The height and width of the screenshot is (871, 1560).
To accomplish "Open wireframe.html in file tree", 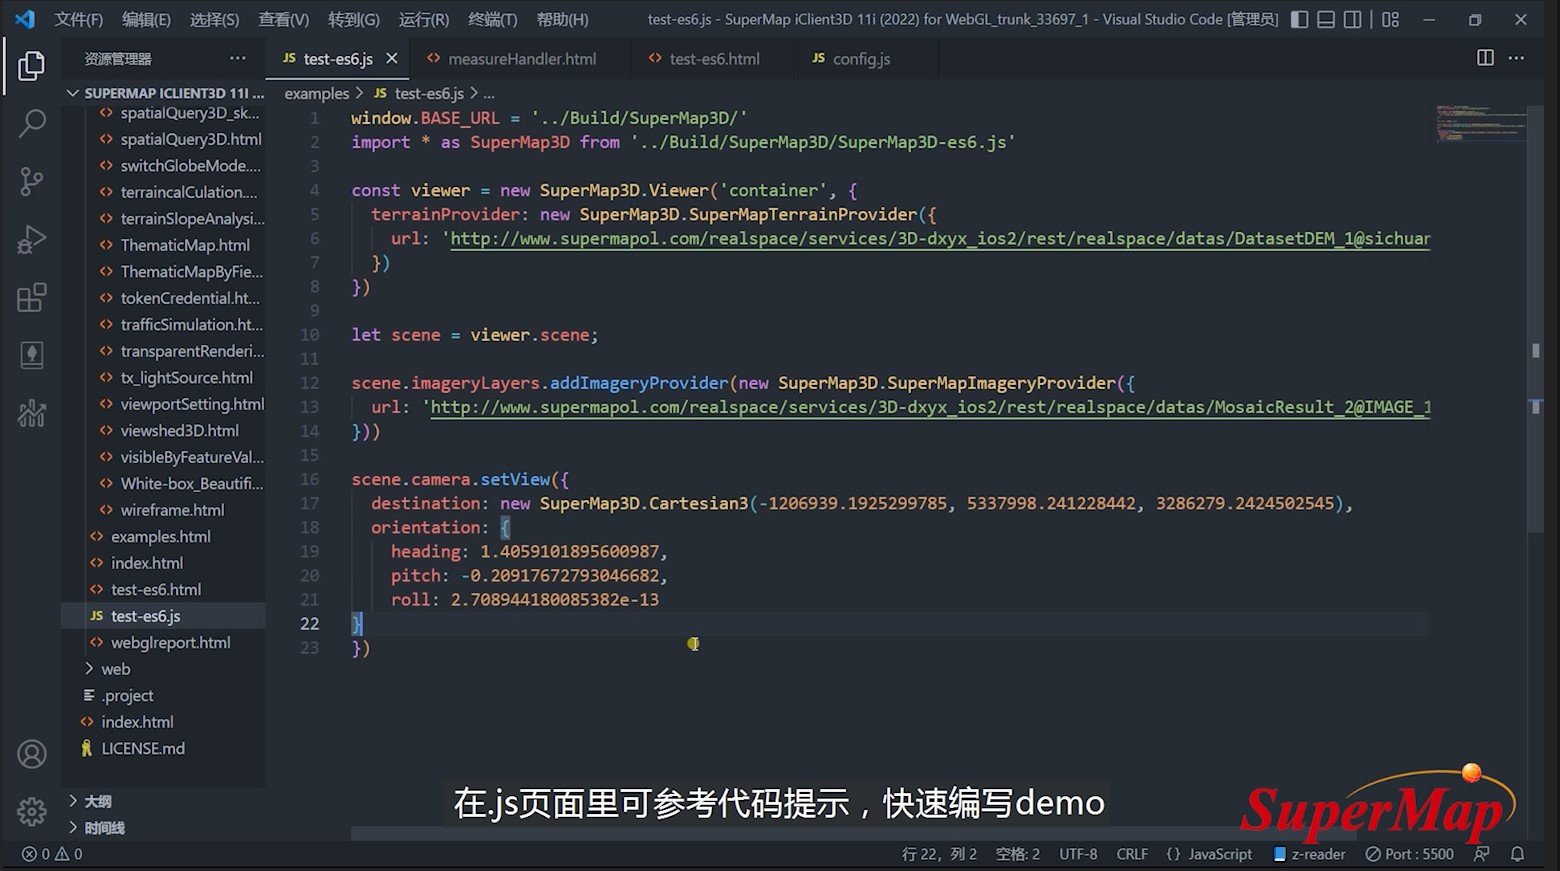I will tap(165, 510).
